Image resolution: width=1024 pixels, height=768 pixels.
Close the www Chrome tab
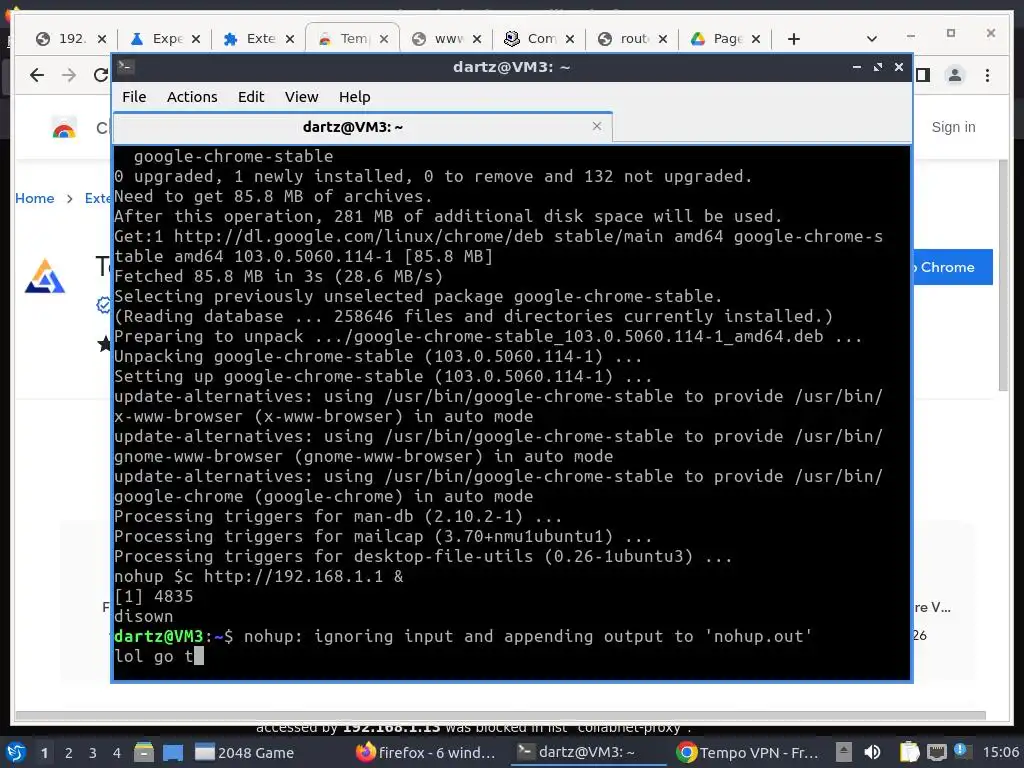pos(477,39)
